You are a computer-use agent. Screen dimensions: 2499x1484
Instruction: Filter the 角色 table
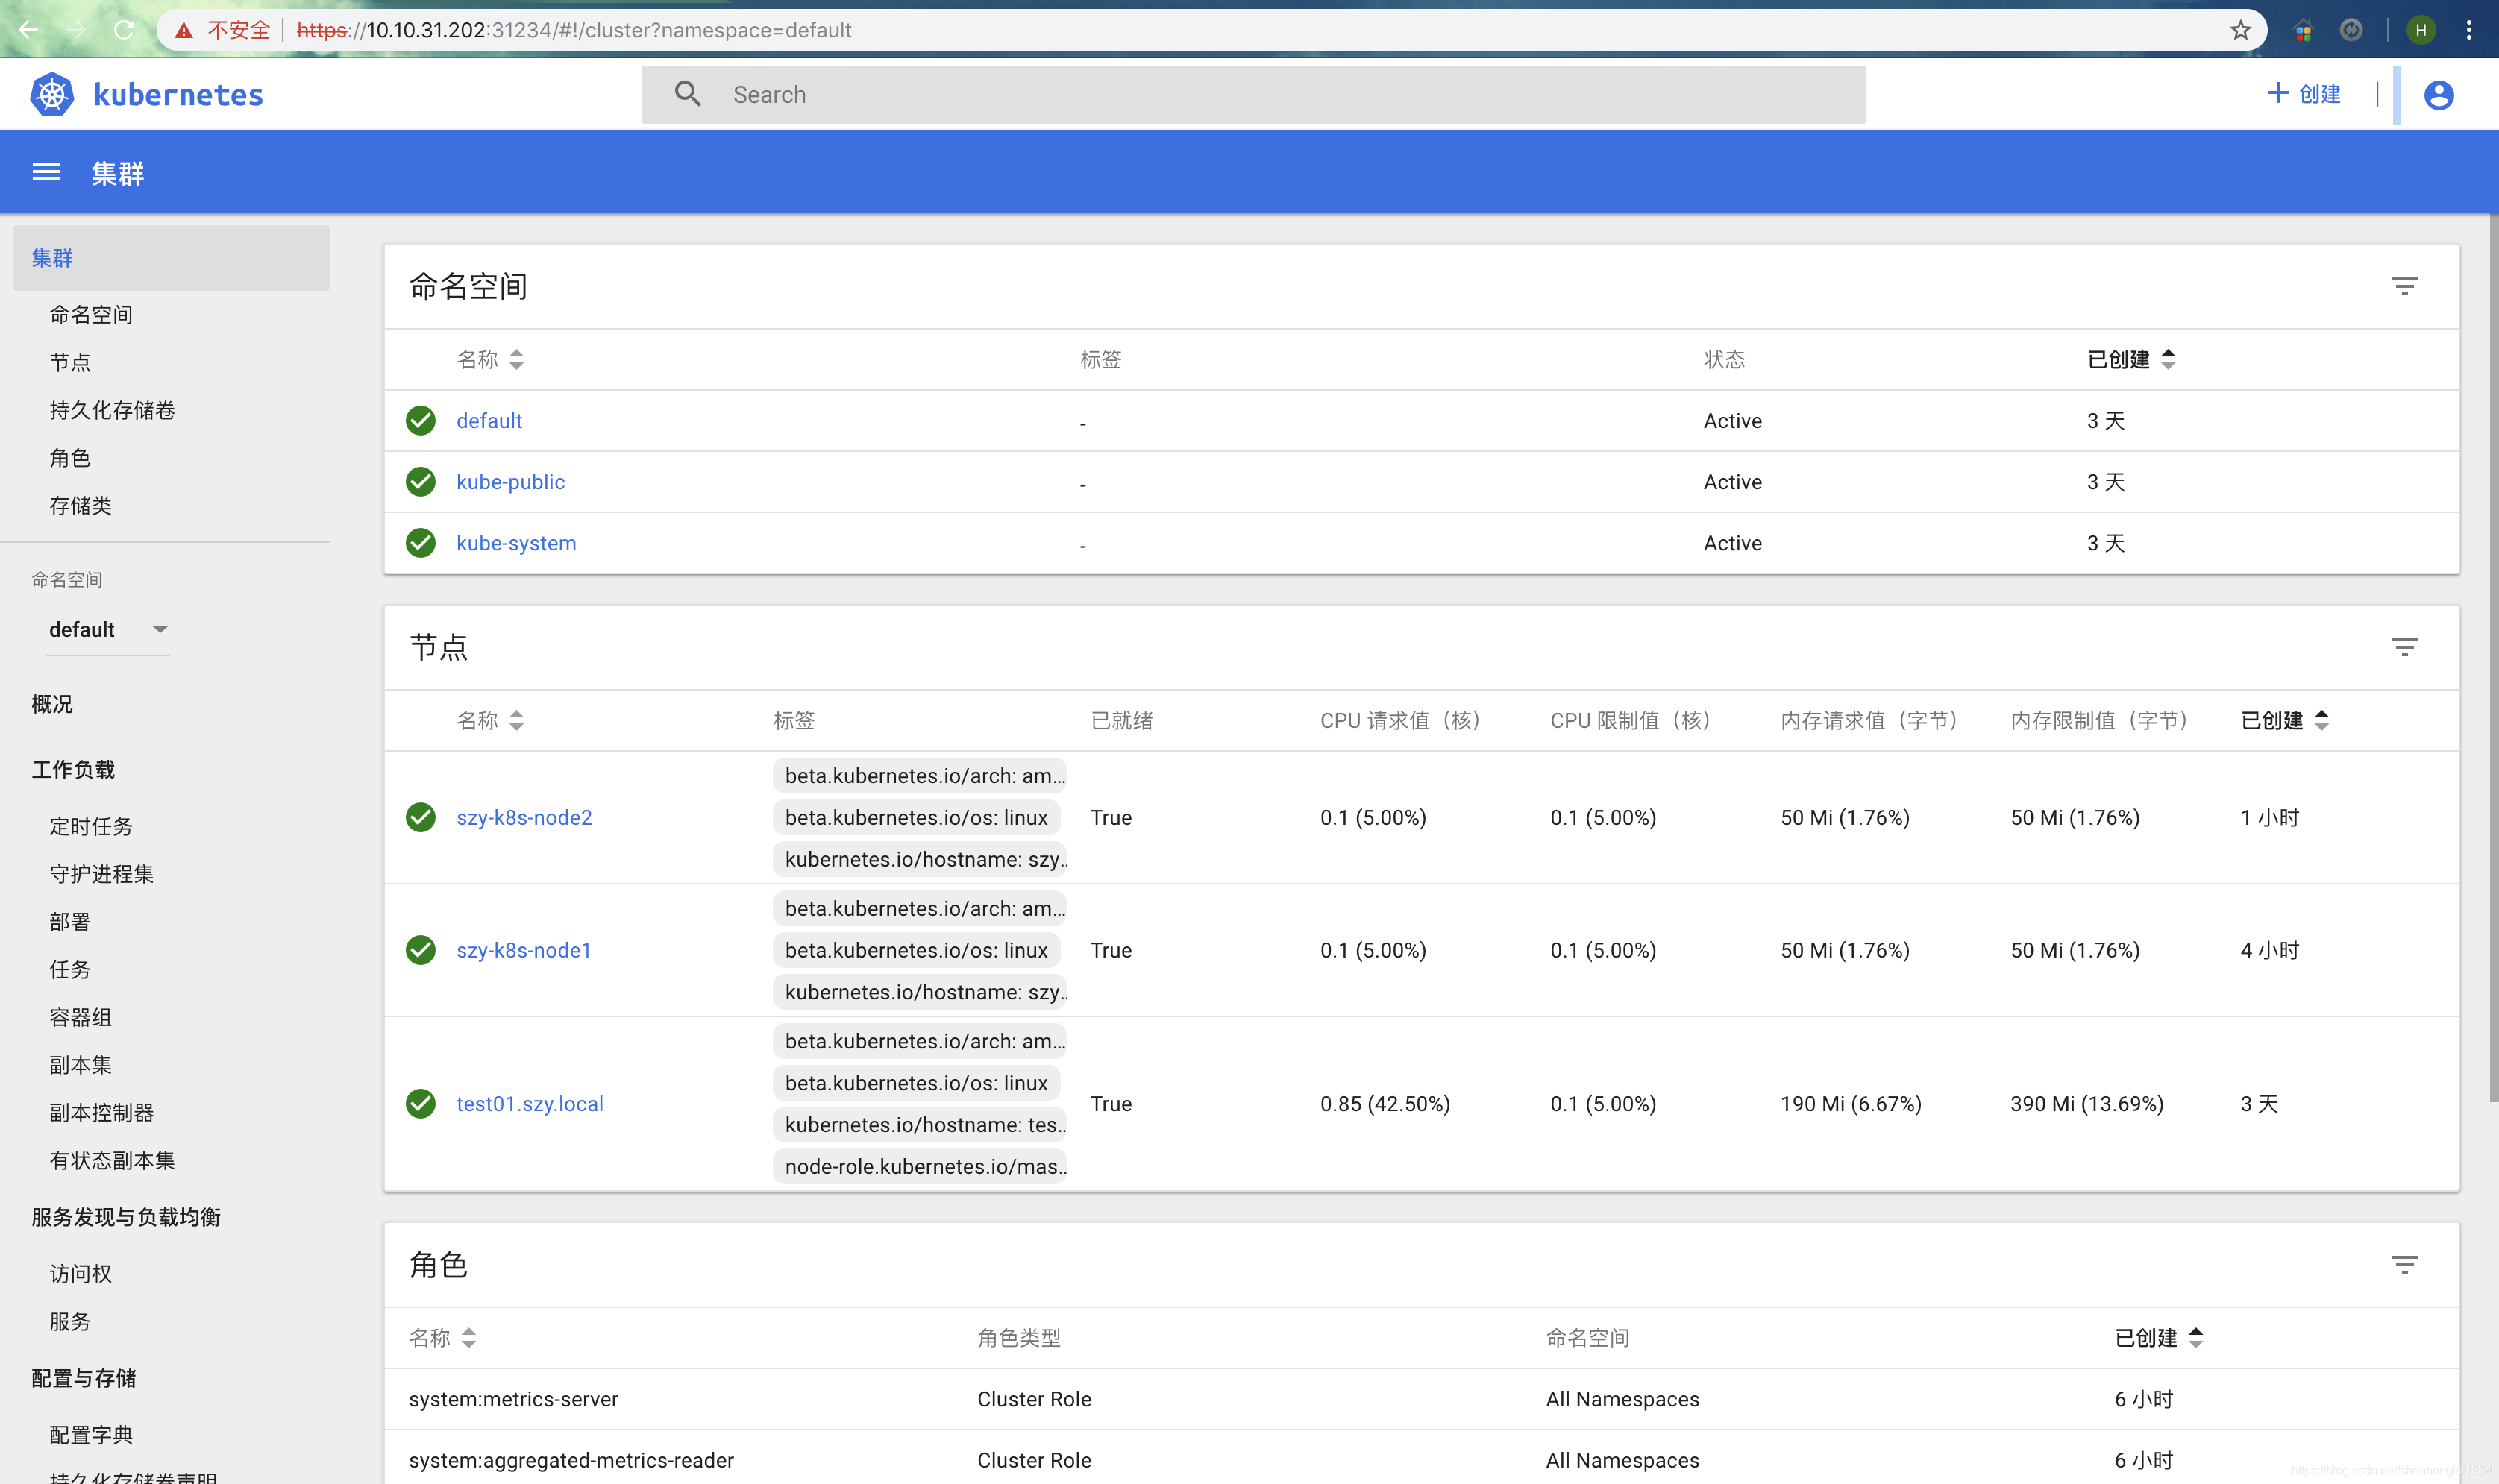pos(2404,1265)
